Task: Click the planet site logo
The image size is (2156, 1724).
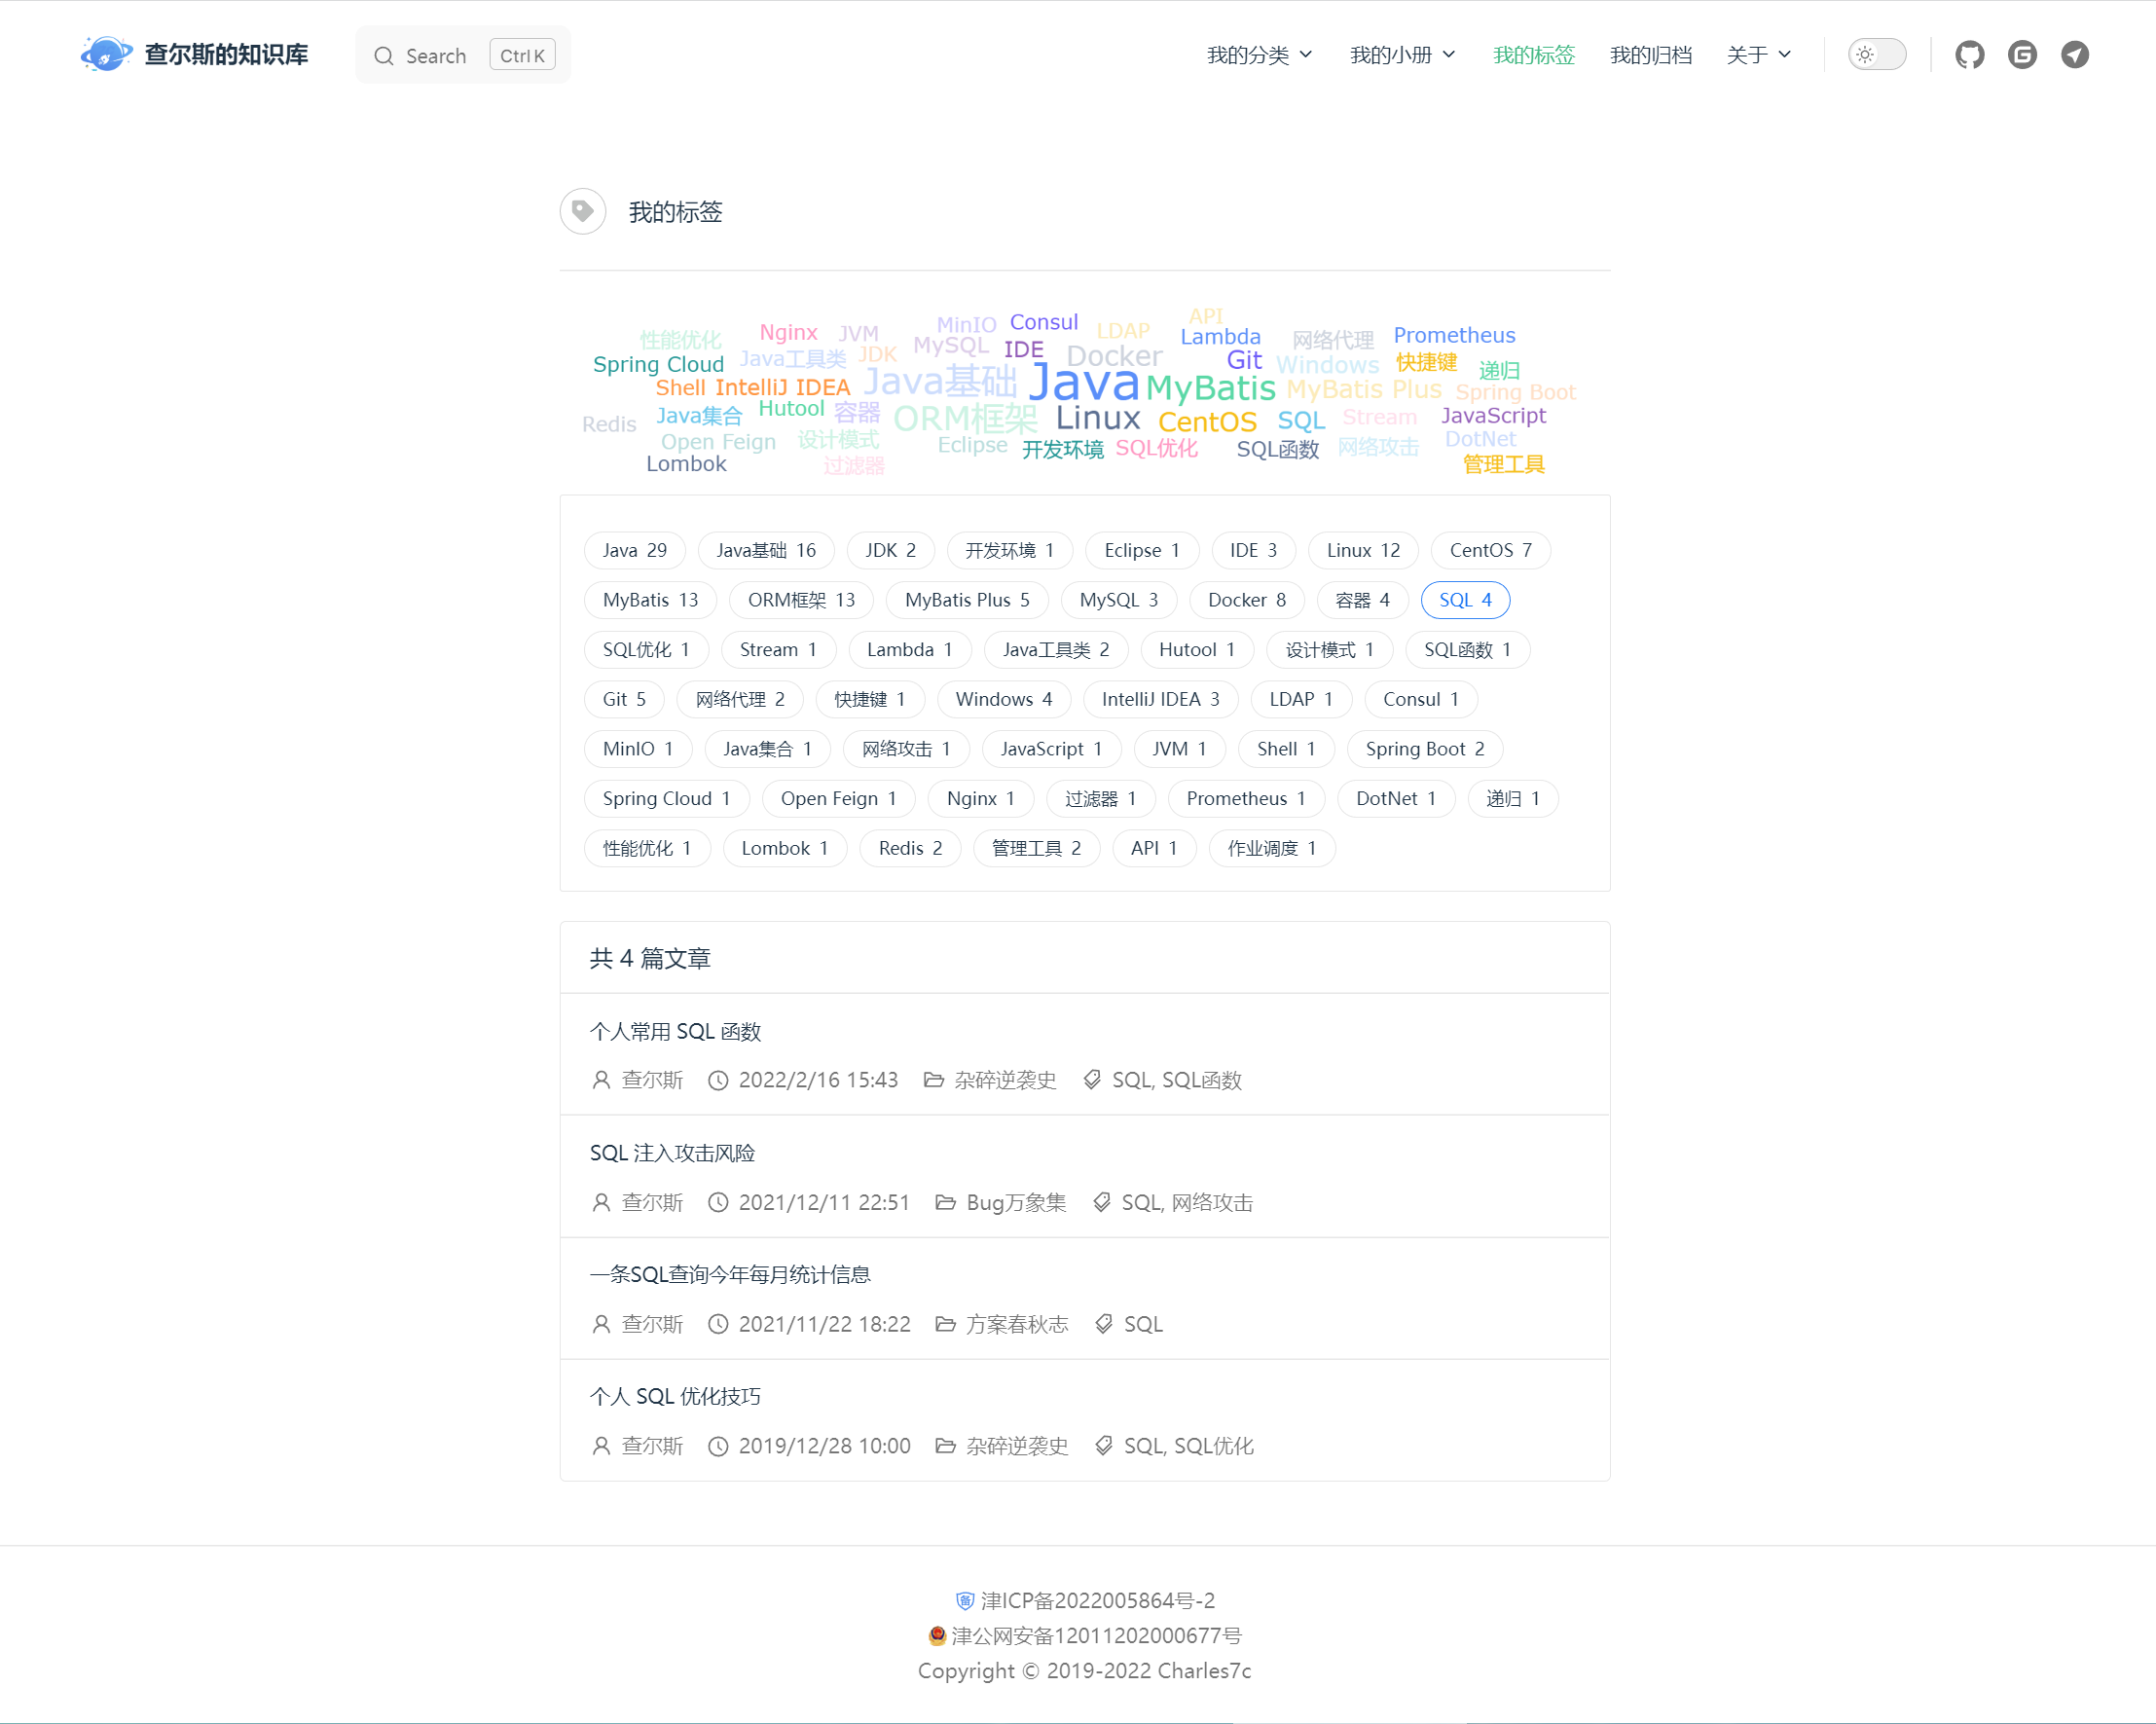Action: pos(105,54)
